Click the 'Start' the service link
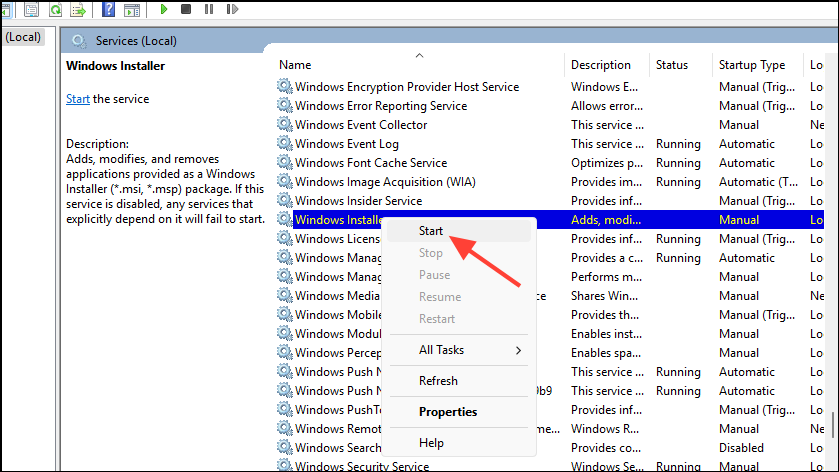This screenshot has height=472, width=839. pyautogui.click(x=78, y=99)
